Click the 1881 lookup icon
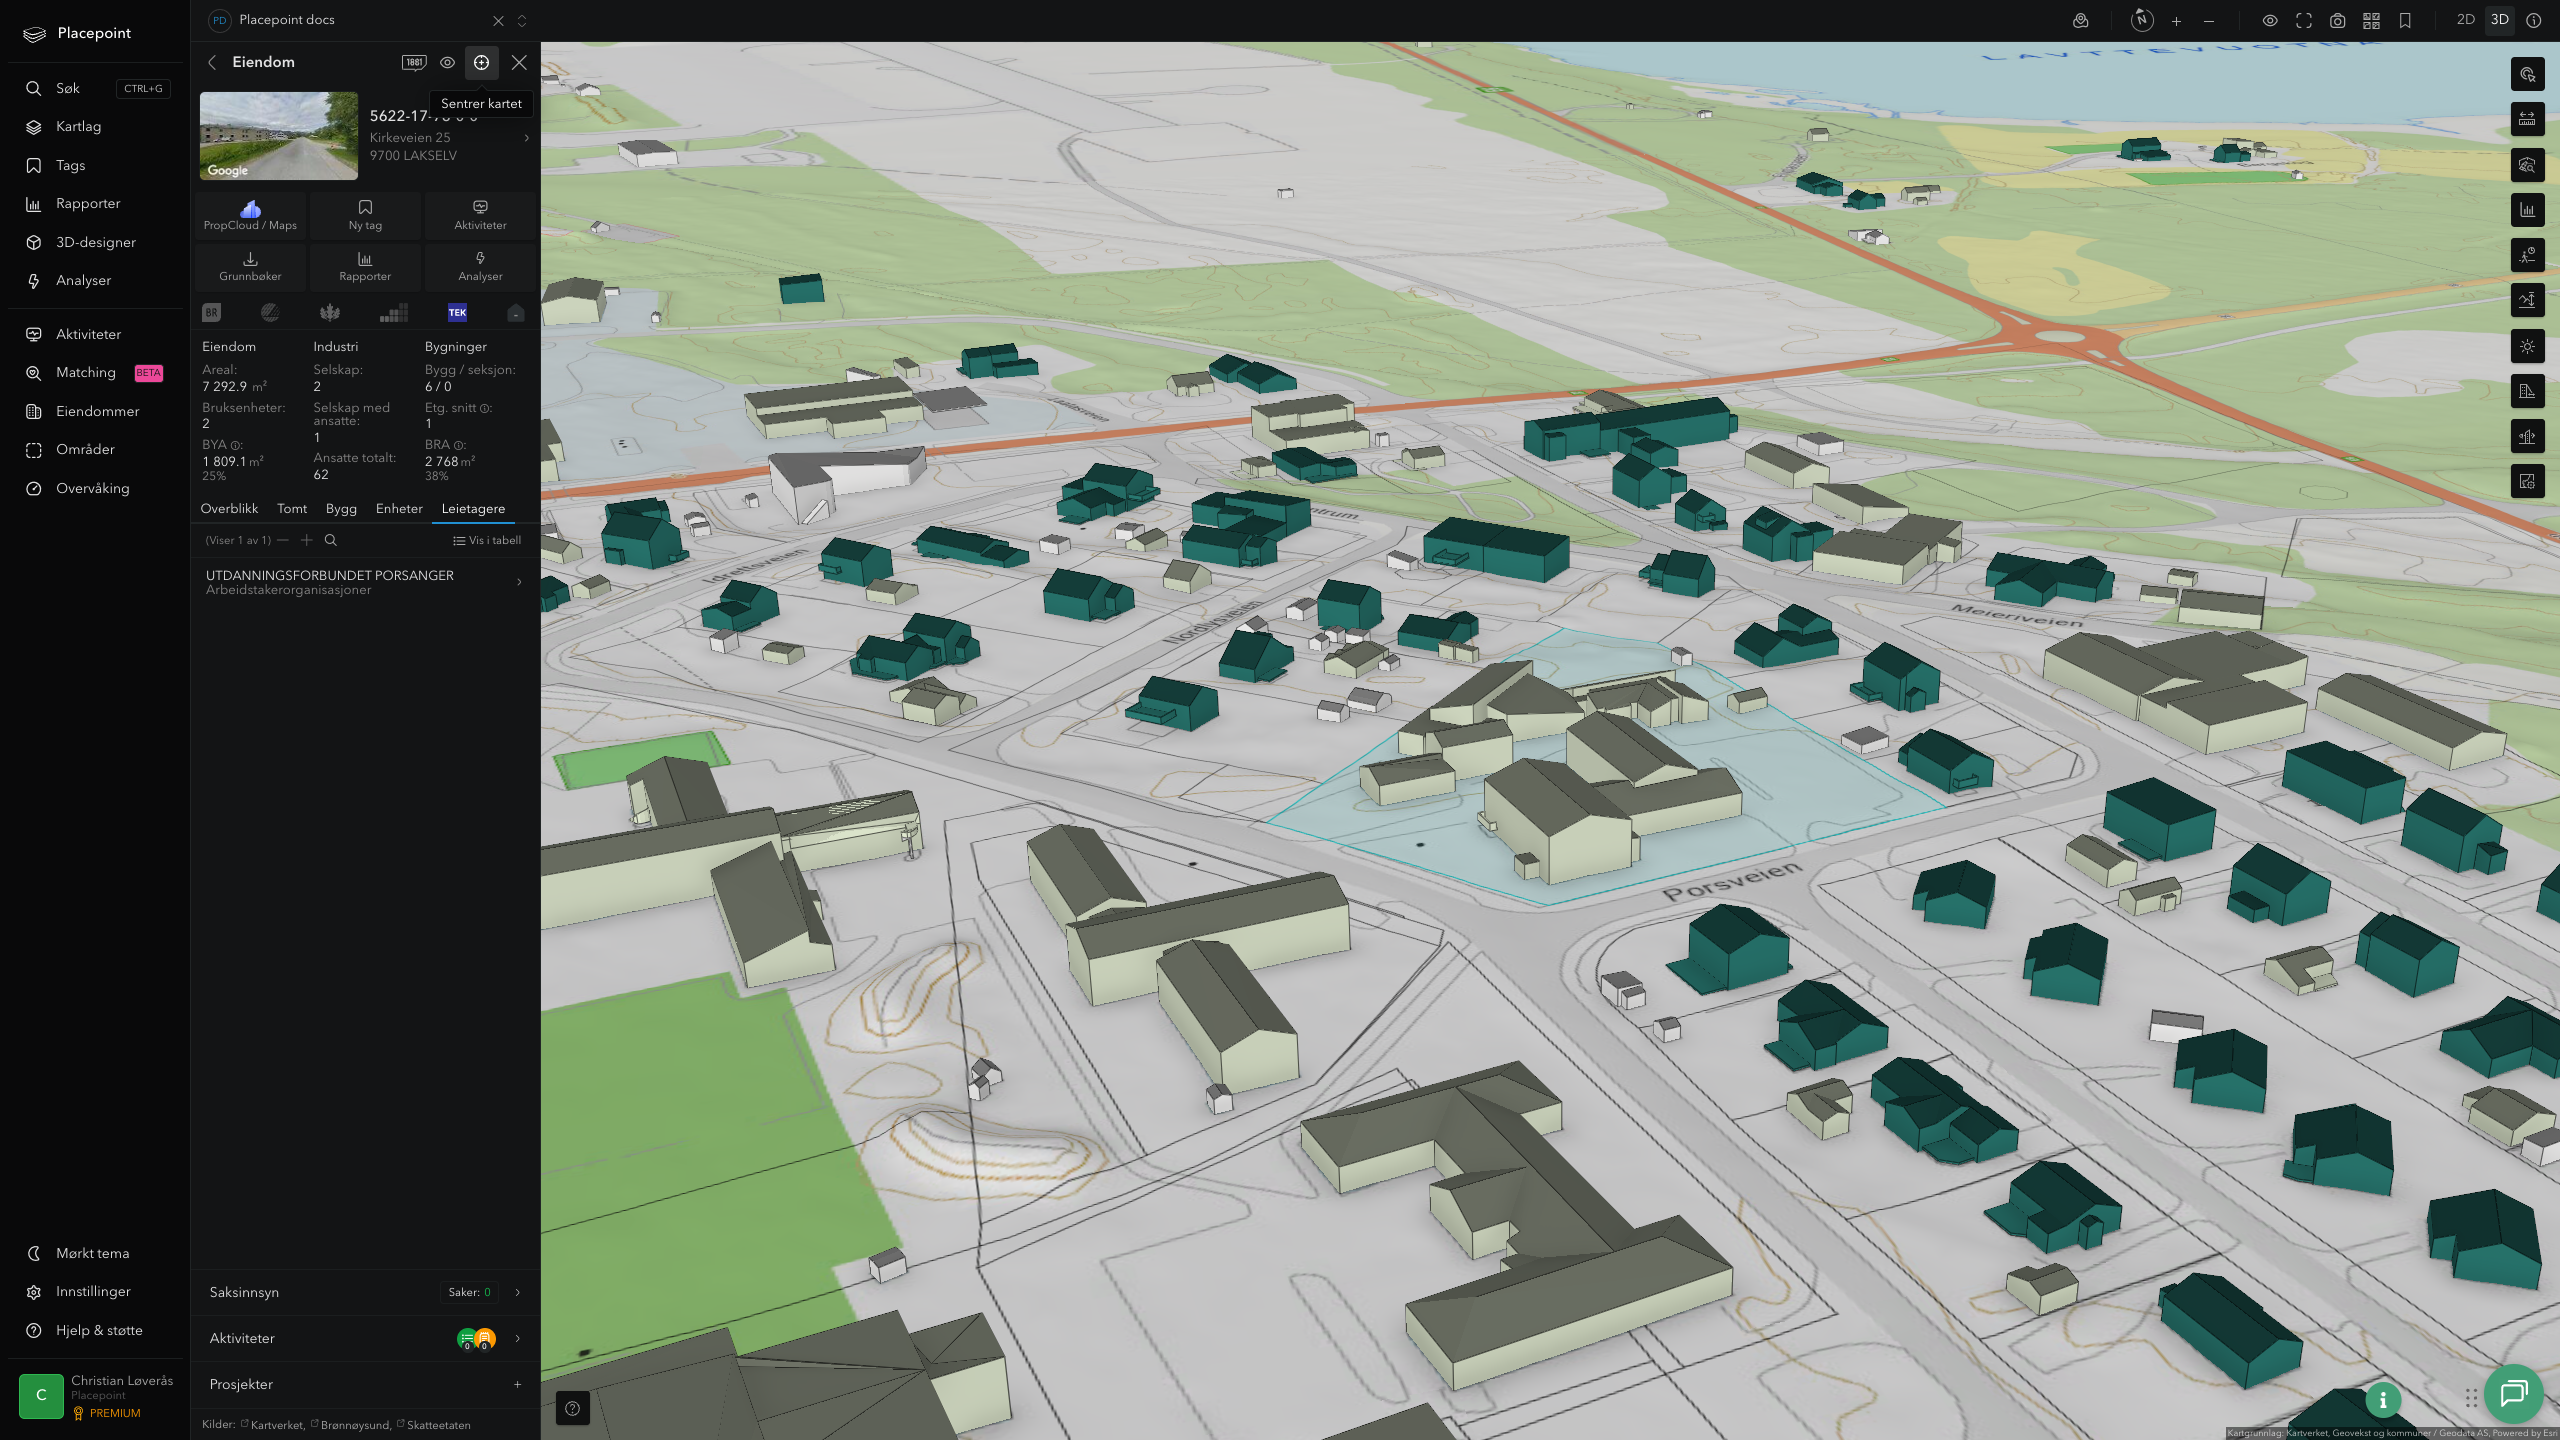Image resolution: width=2560 pixels, height=1440 pixels. (x=414, y=62)
